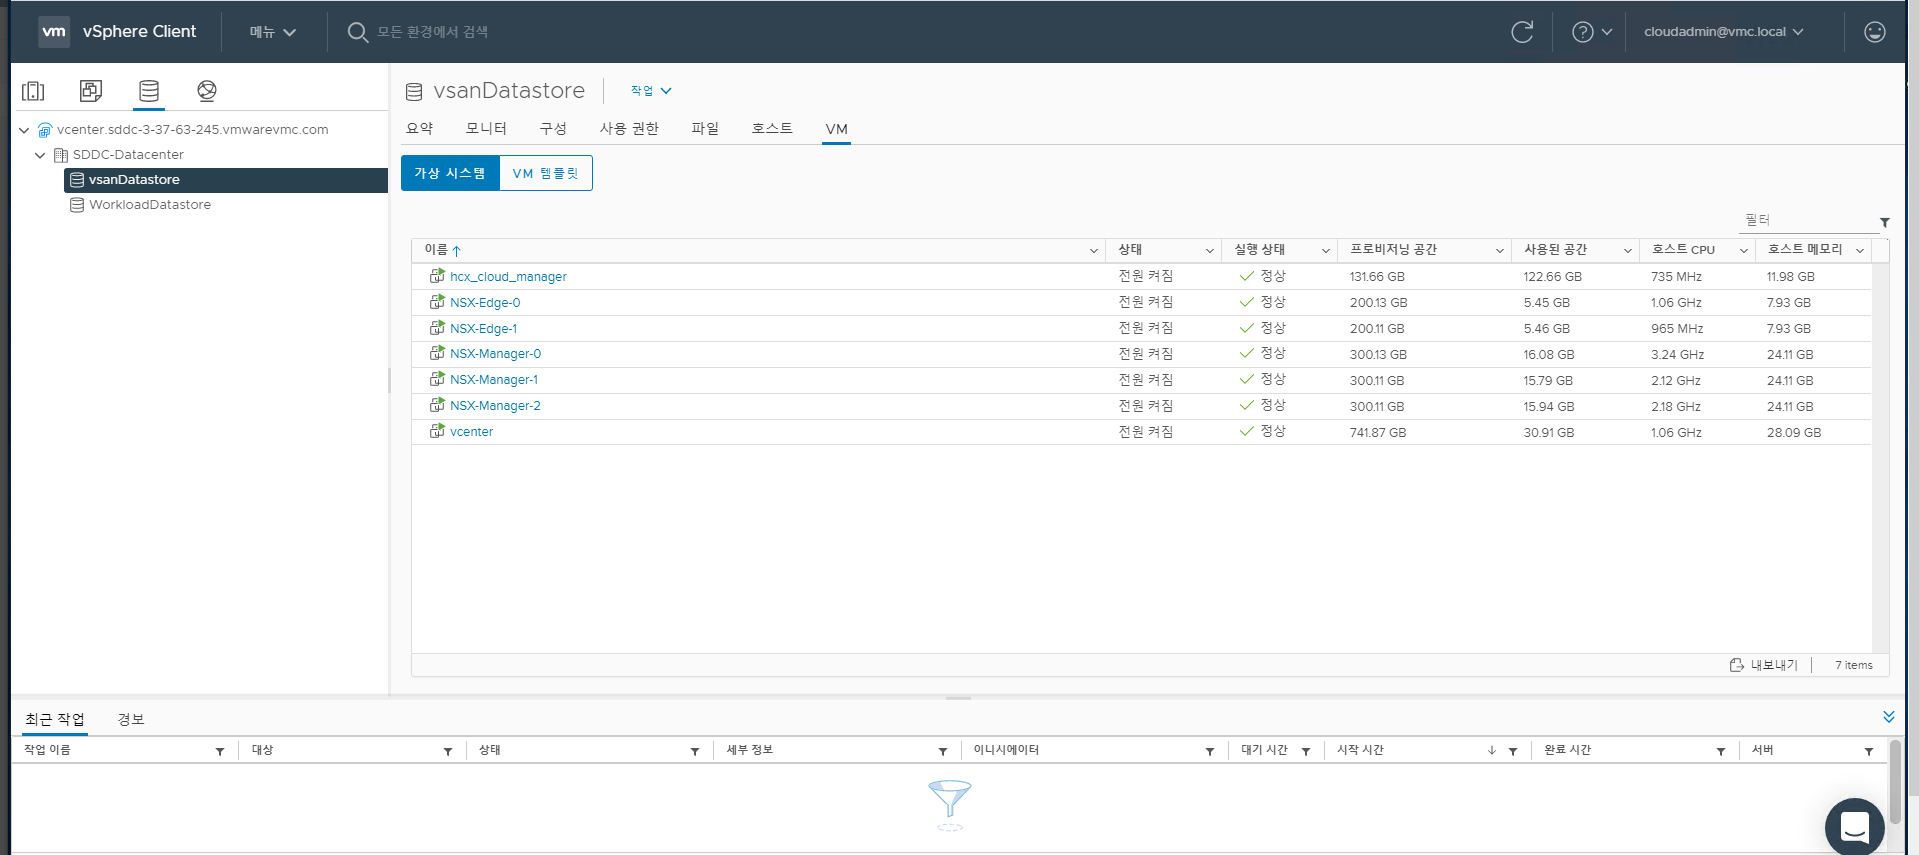Filter the 대상 column in tasks
1919x855 pixels.
tap(448, 751)
